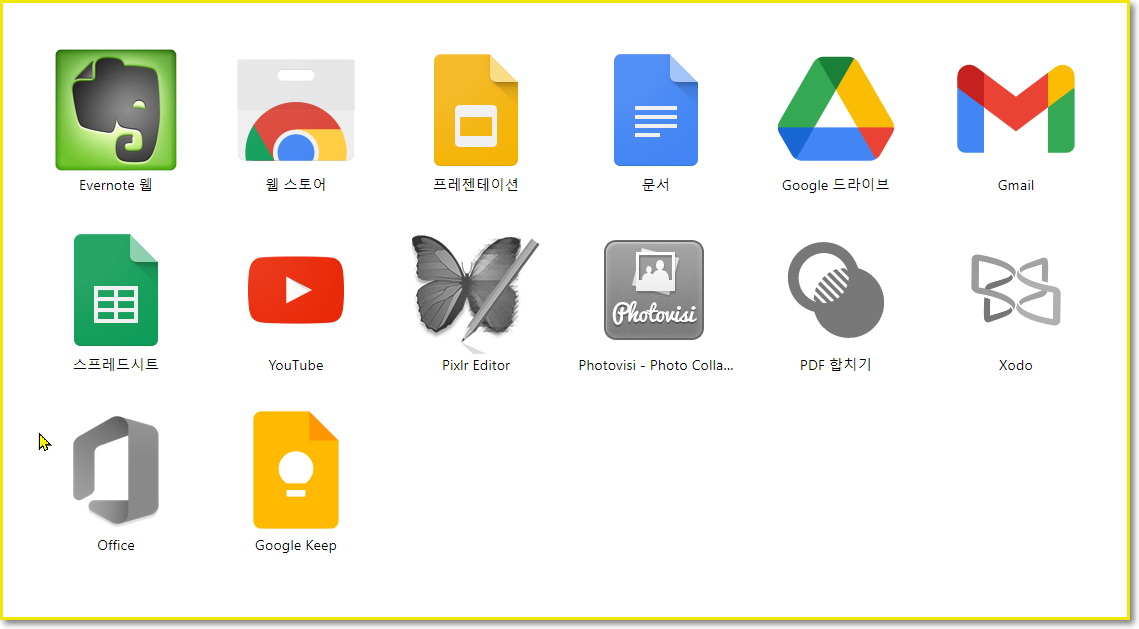
Task: Open the PDF 합치기 circles icon
Action: point(835,290)
